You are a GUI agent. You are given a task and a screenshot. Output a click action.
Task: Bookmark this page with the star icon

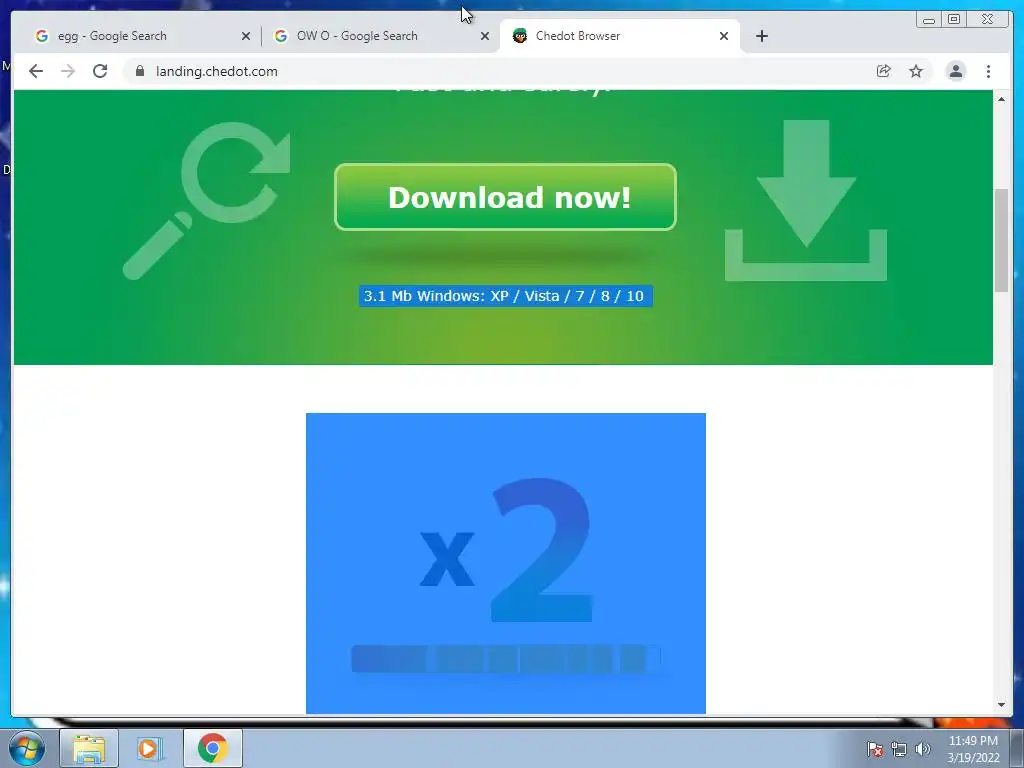[x=916, y=71]
